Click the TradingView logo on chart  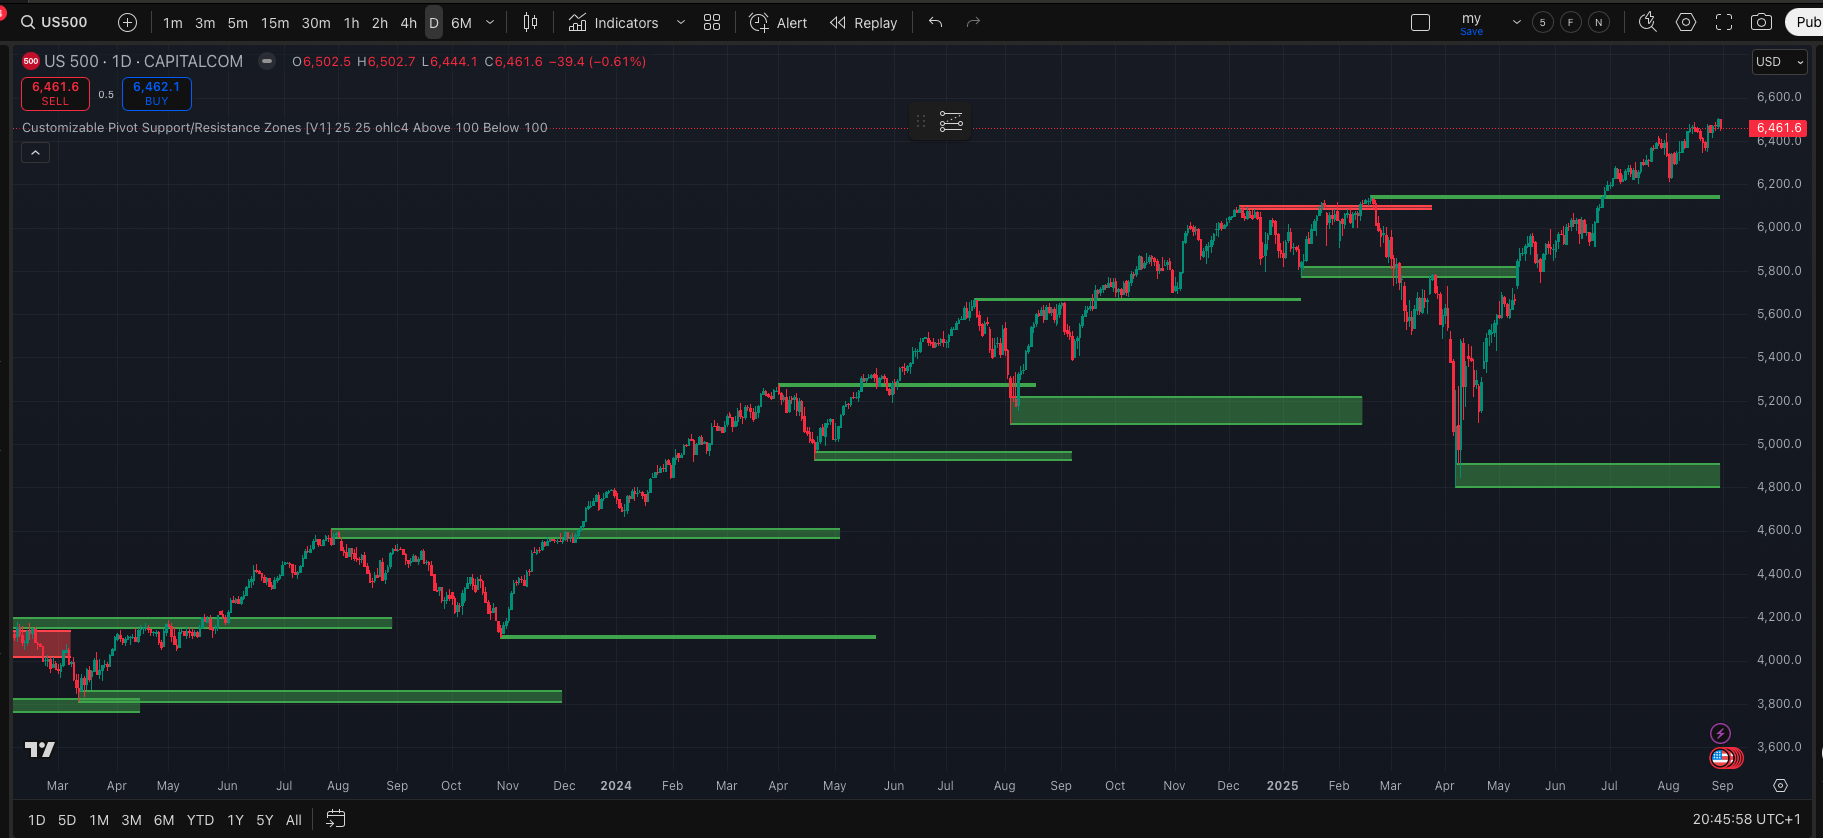tap(40, 749)
